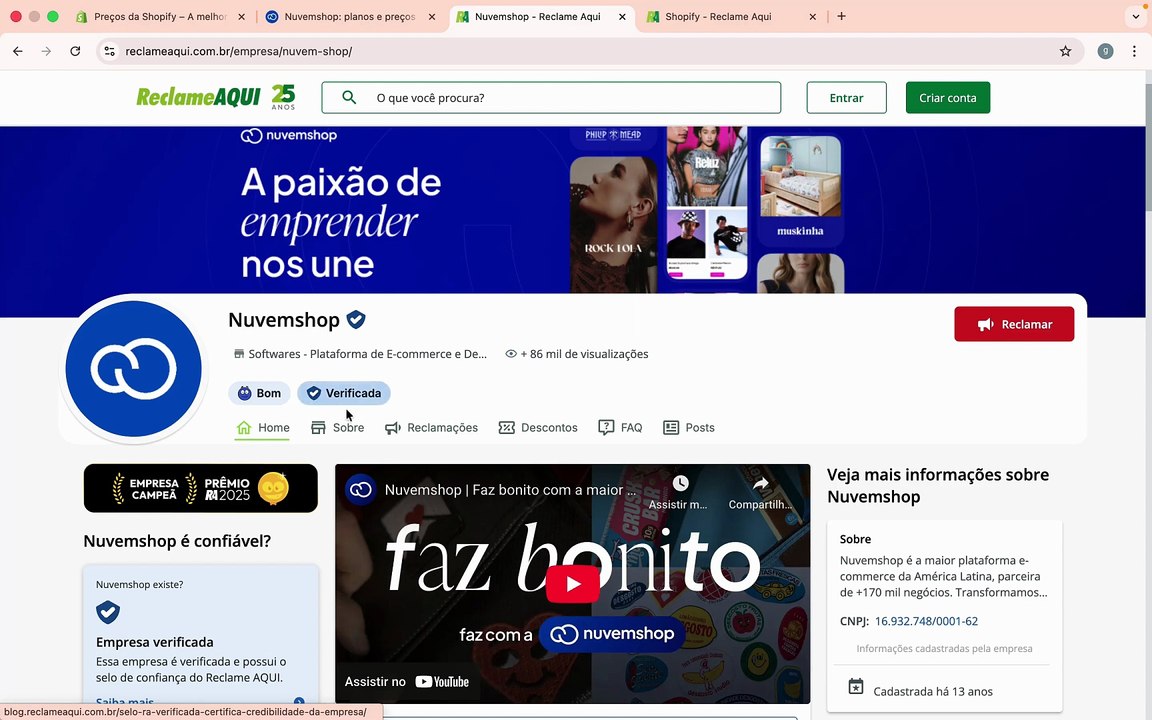Open a new browser tab

coord(841,16)
